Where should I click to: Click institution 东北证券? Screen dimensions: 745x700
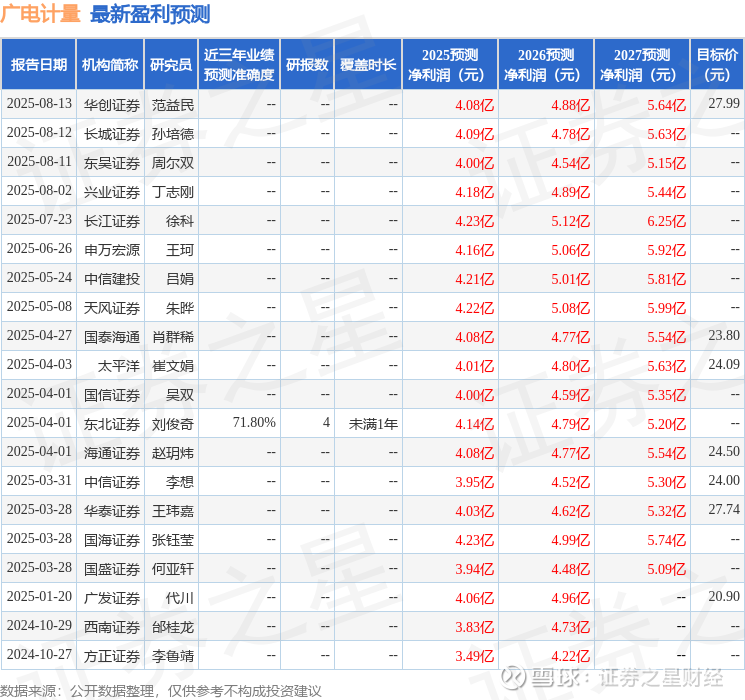112,424
